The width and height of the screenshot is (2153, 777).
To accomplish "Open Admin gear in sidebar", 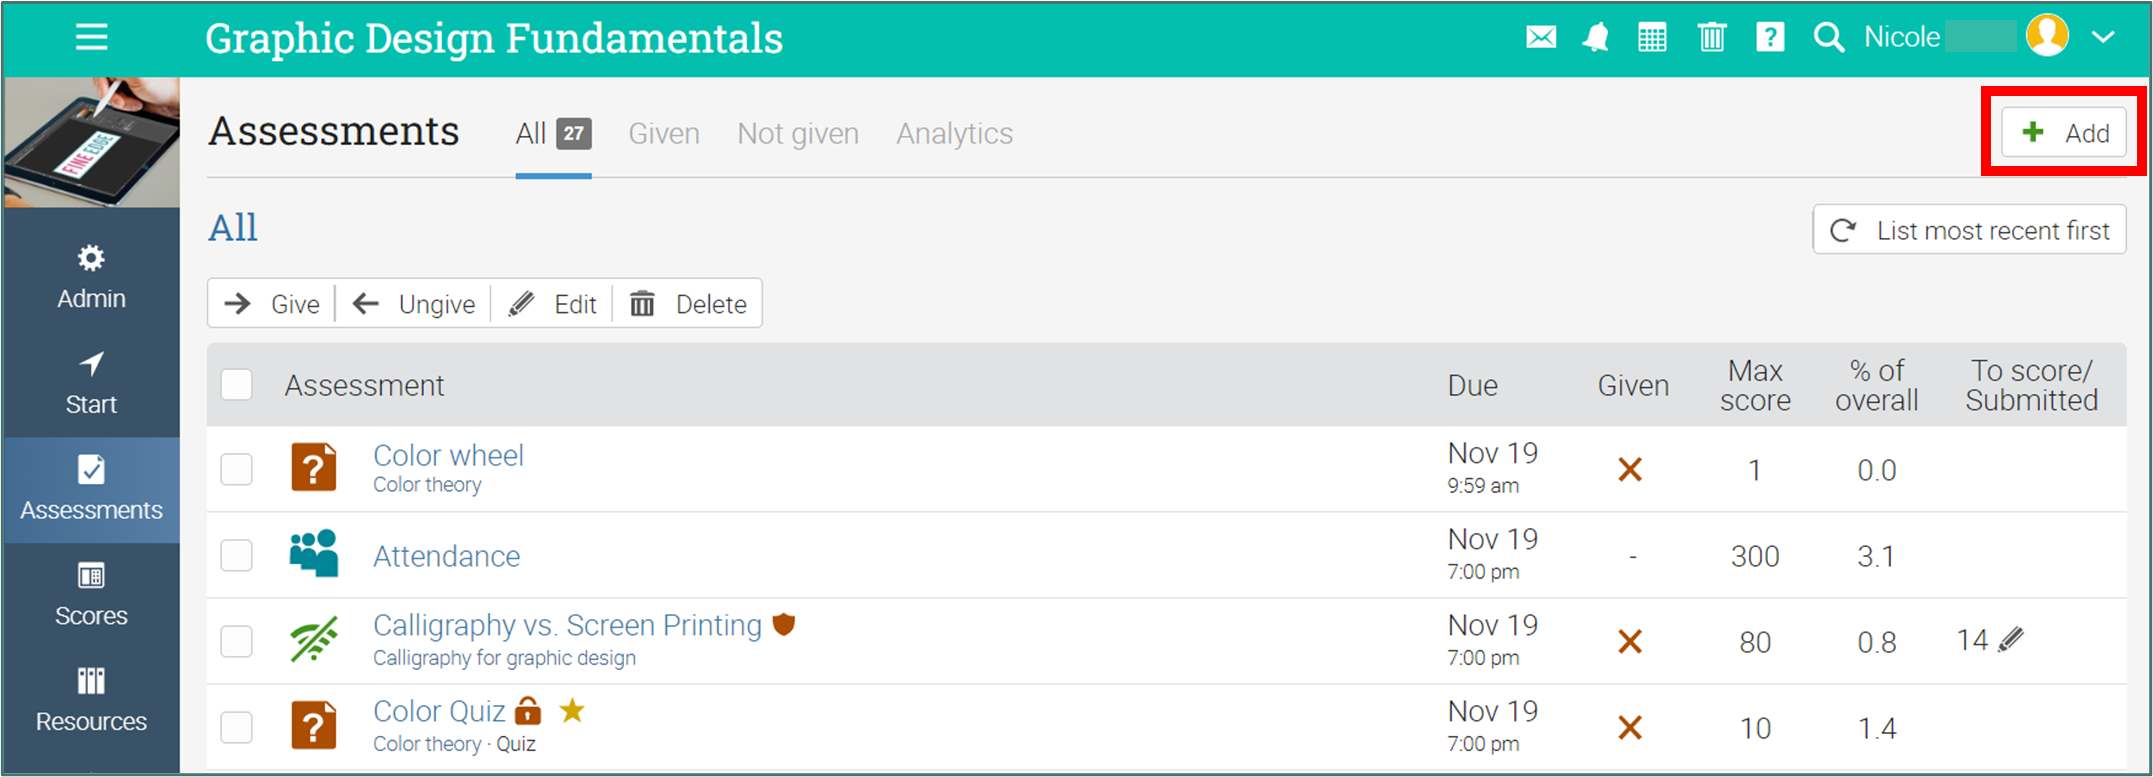I will (x=91, y=278).
